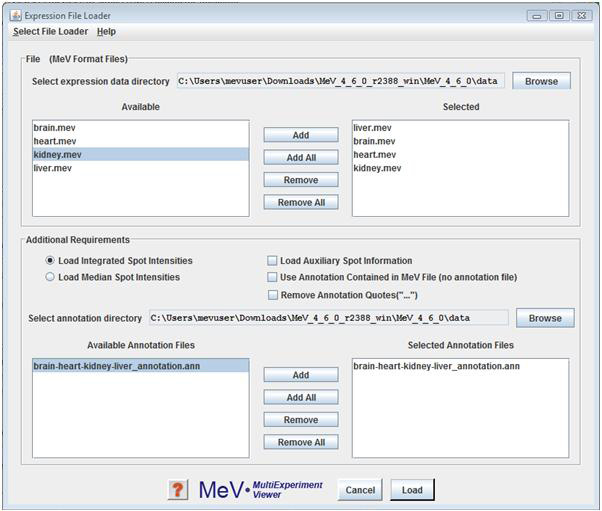The width and height of the screenshot is (602, 511).
Task: Select brain.mev in the Available list
Action: [x=54, y=128]
